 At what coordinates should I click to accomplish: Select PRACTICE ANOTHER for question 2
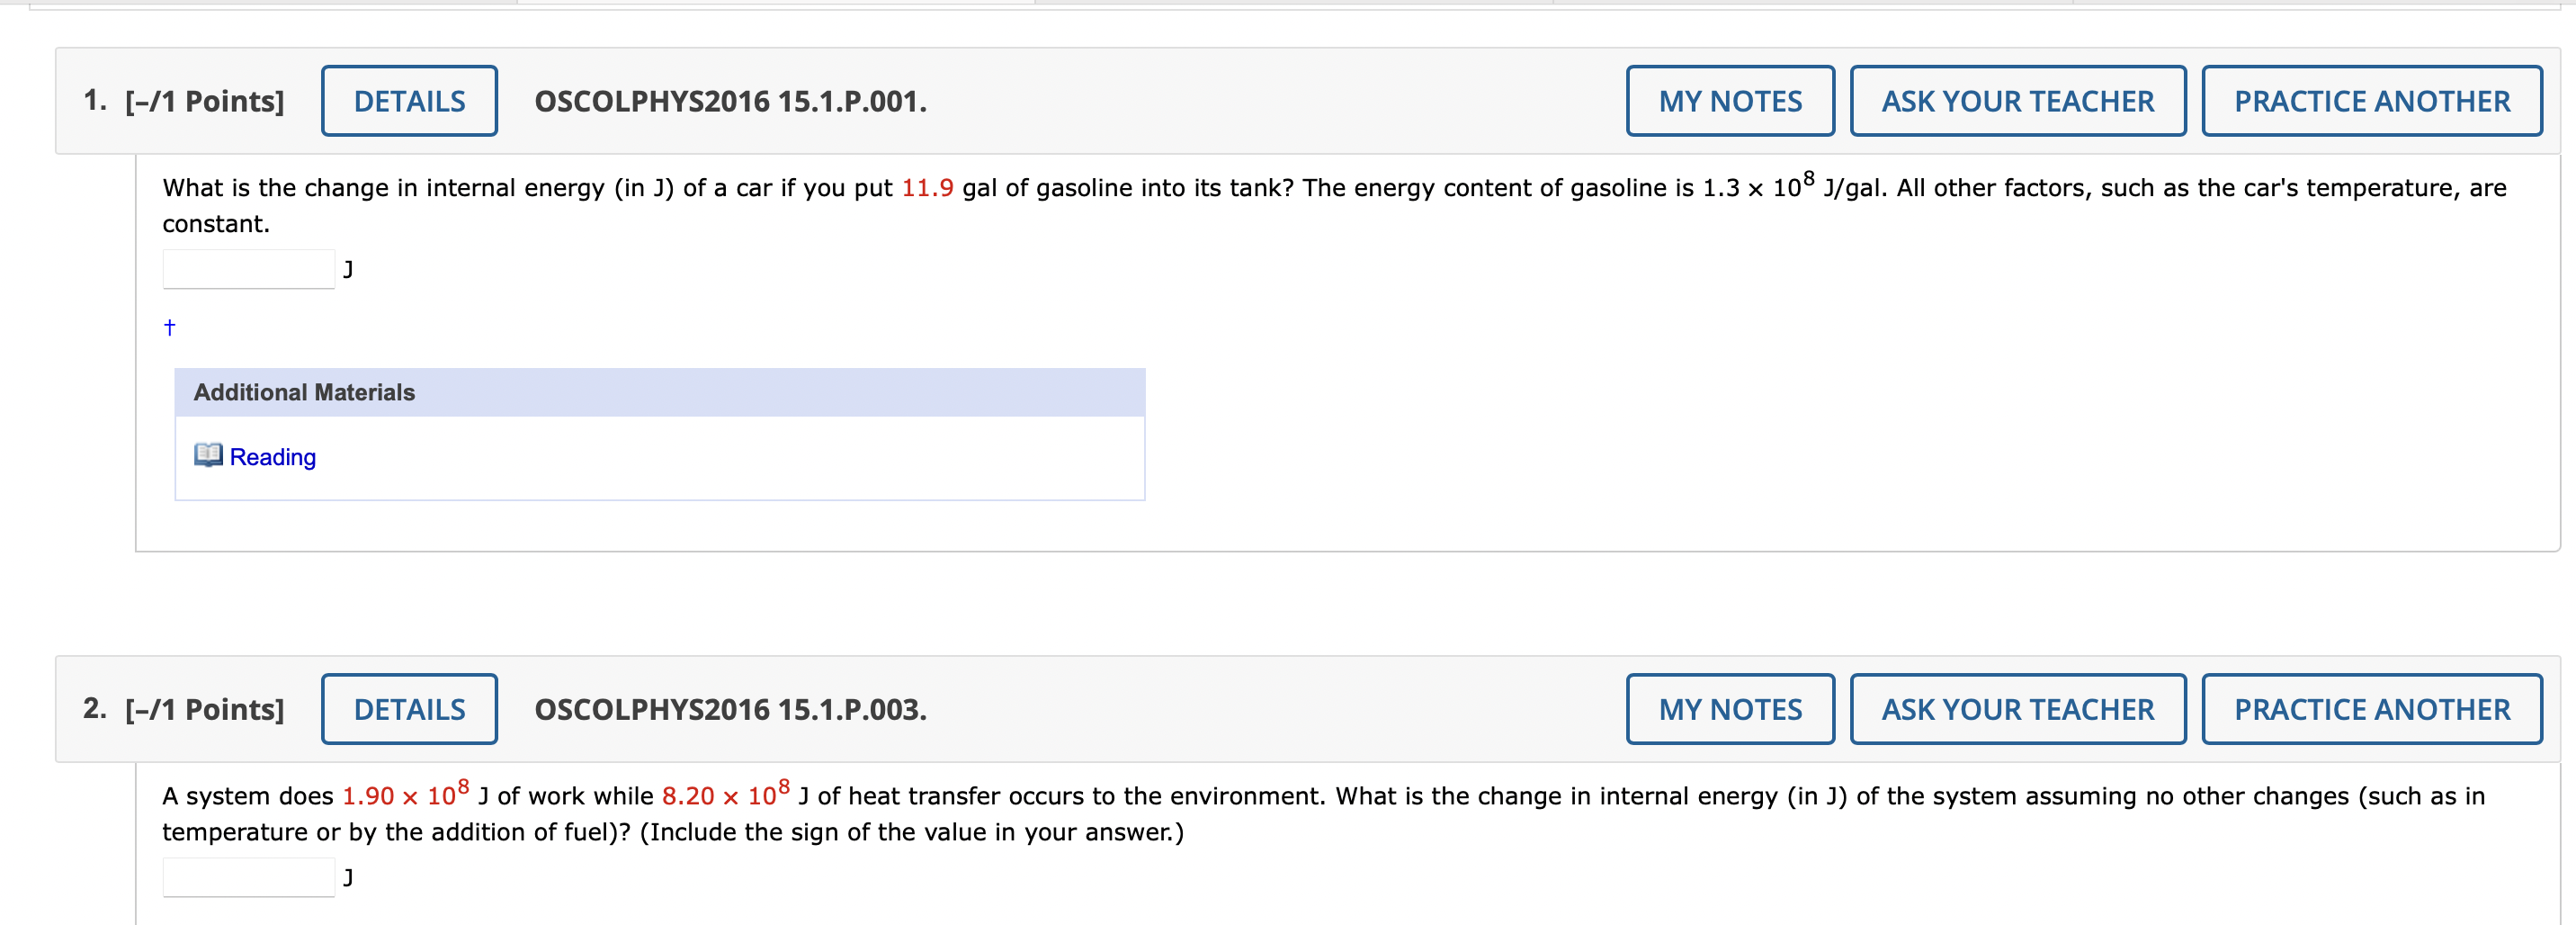(x=2372, y=709)
